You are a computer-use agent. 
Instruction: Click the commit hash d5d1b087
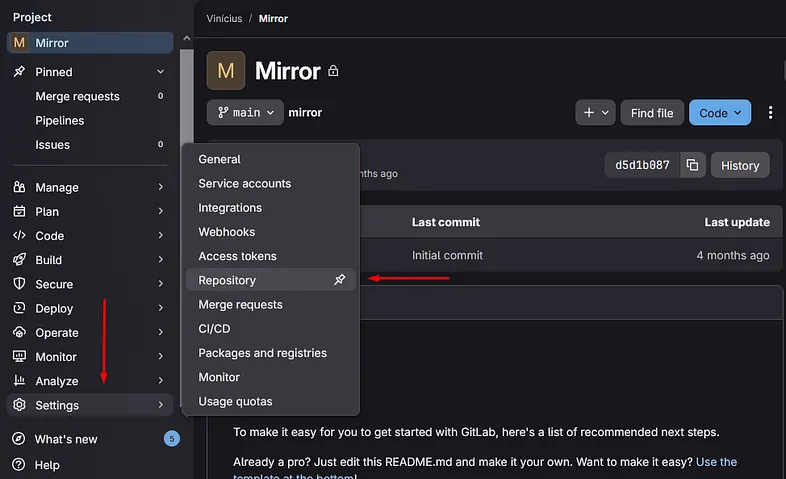click(642, 165)
